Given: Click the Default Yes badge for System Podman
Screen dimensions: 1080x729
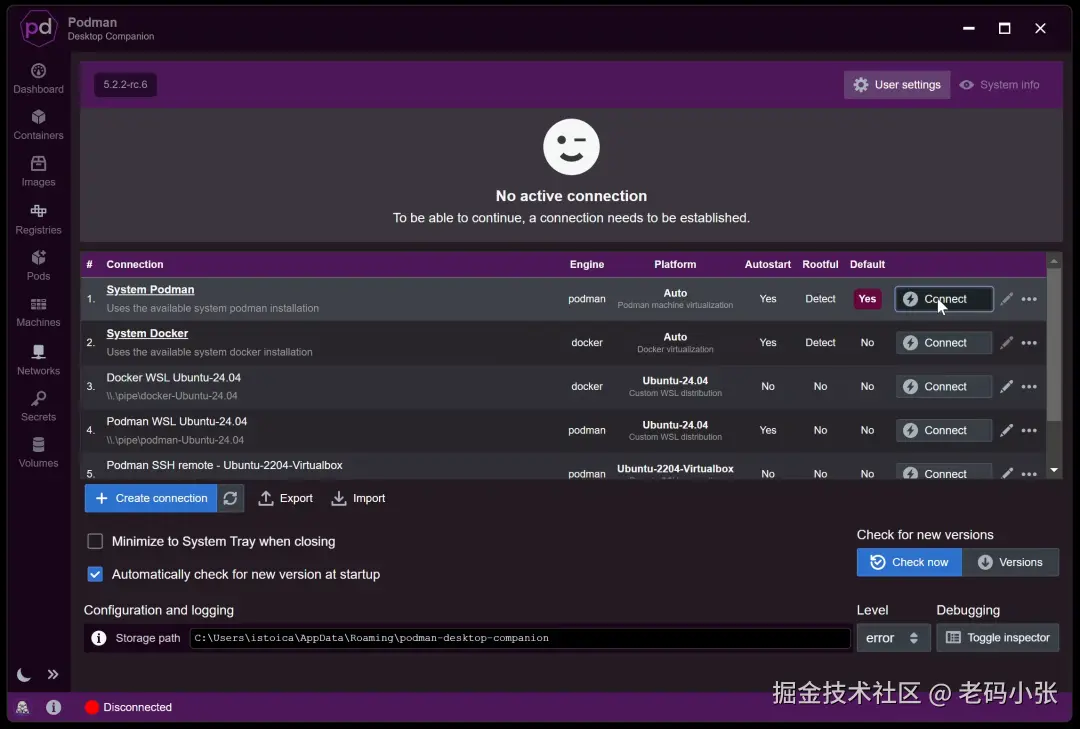Looking at the screenshot, I should (867, 299).
